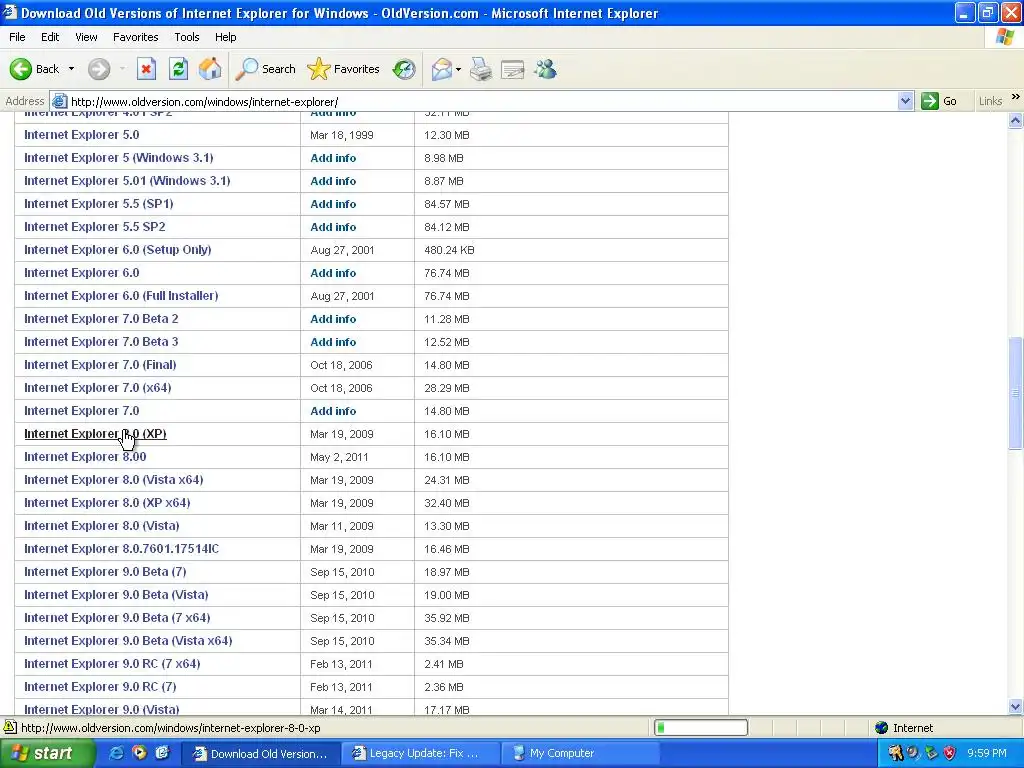Open Internet Explorer 8.0.7601.17514IC link
The image size is (1024, 768).
(121, 549)
